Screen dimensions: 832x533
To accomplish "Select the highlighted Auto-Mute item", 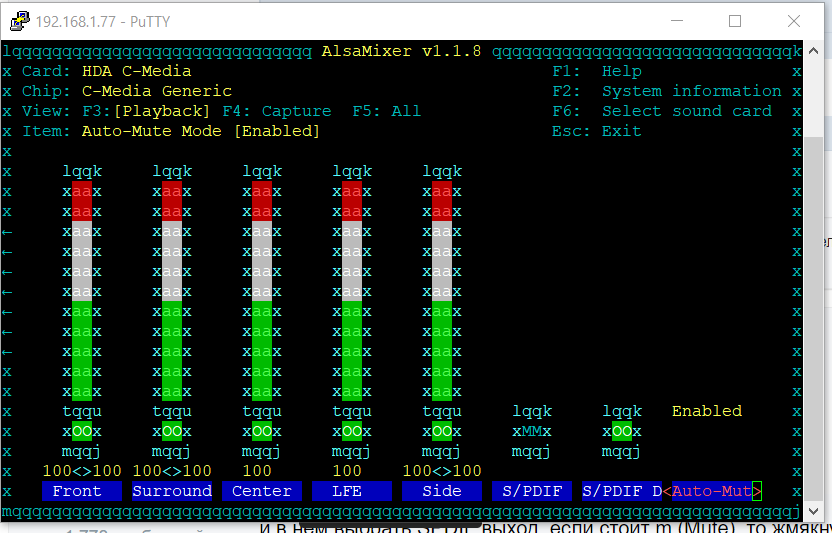I will [x=712, y=491].
